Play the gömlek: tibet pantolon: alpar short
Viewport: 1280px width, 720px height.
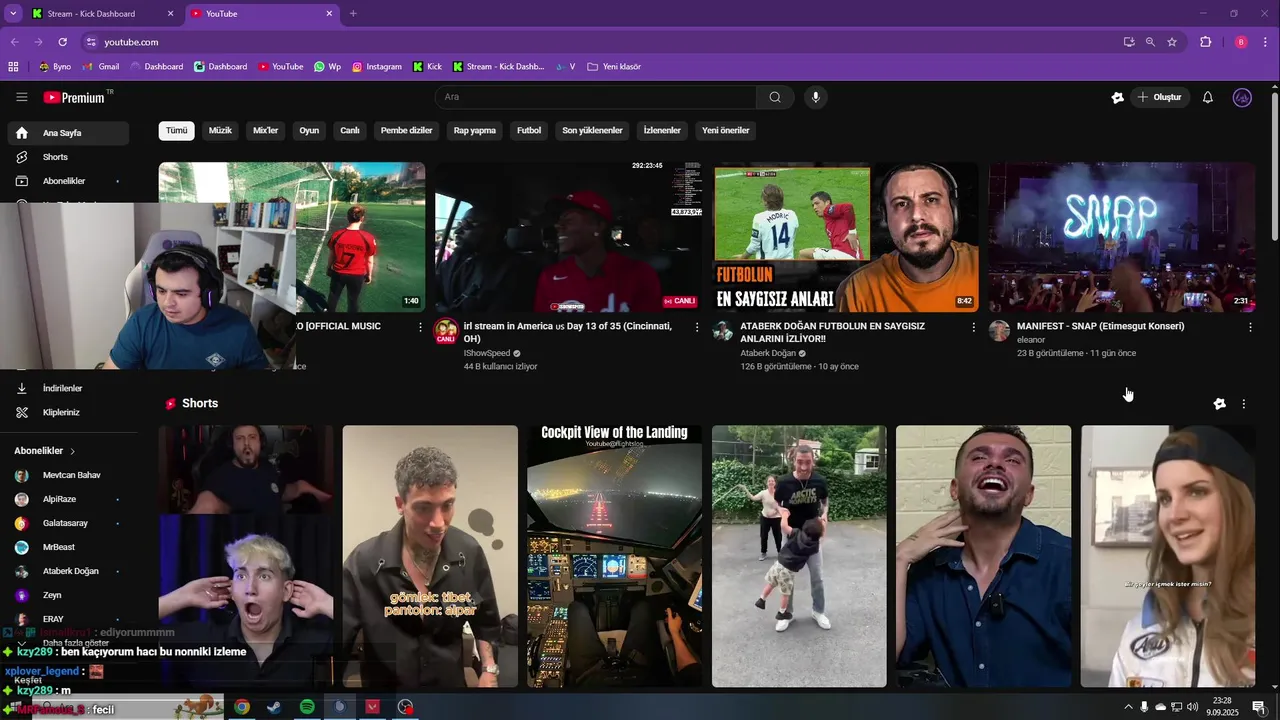coord(430,556)
